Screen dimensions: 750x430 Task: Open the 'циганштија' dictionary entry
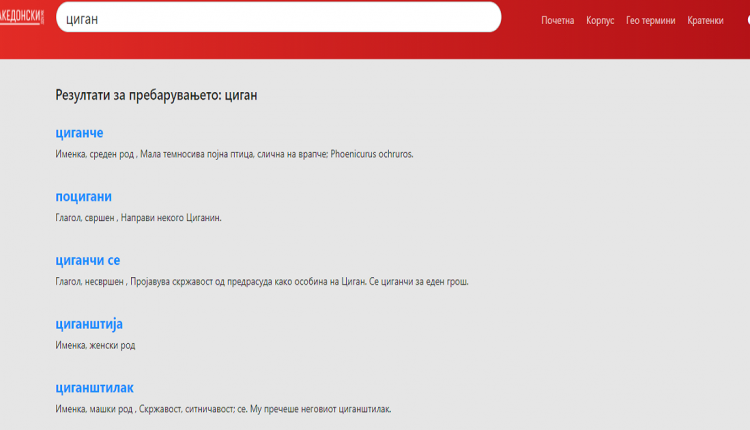(89, 324)
